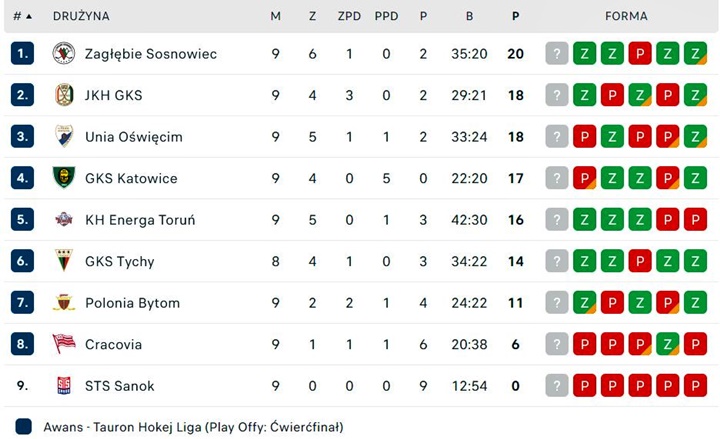Click Zagłębie Sosnowiec's gray upcoming match badge
This screenshot has width=720, height=439.
pos(557,53)
